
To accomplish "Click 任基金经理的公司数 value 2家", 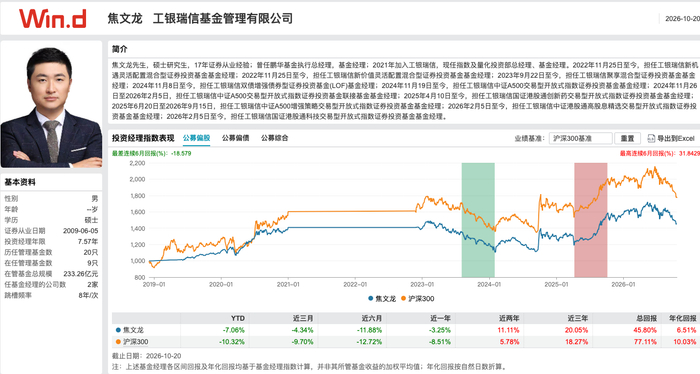I will (93, 284).
